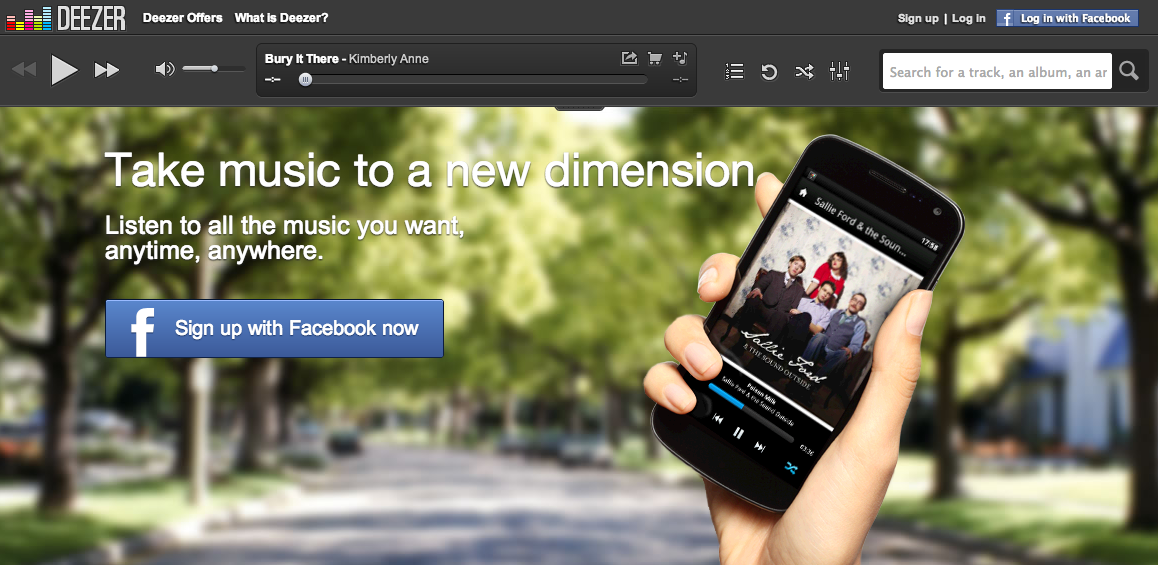Adjust the volume slider handle
This screenshot has height=565, width=1158.
(214, 69)
